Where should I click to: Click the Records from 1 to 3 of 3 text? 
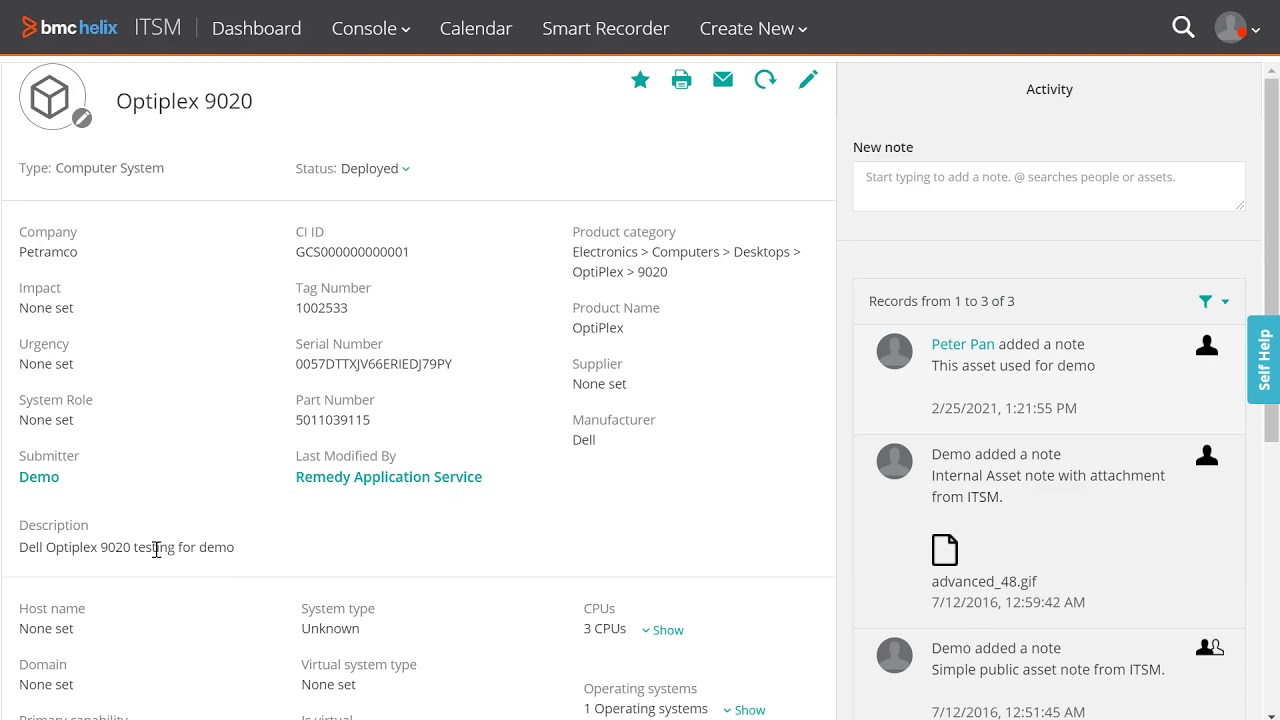(942, 301)
